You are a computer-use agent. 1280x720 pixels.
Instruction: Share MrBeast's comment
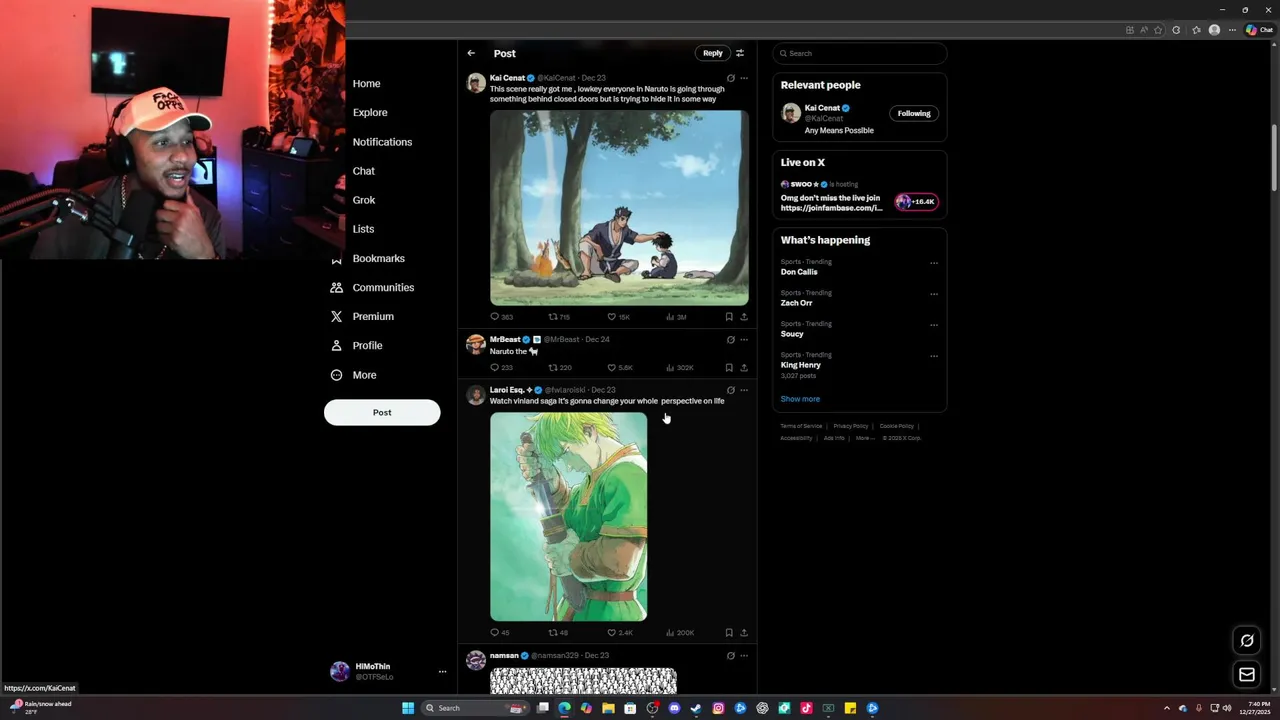pos(744,368)
